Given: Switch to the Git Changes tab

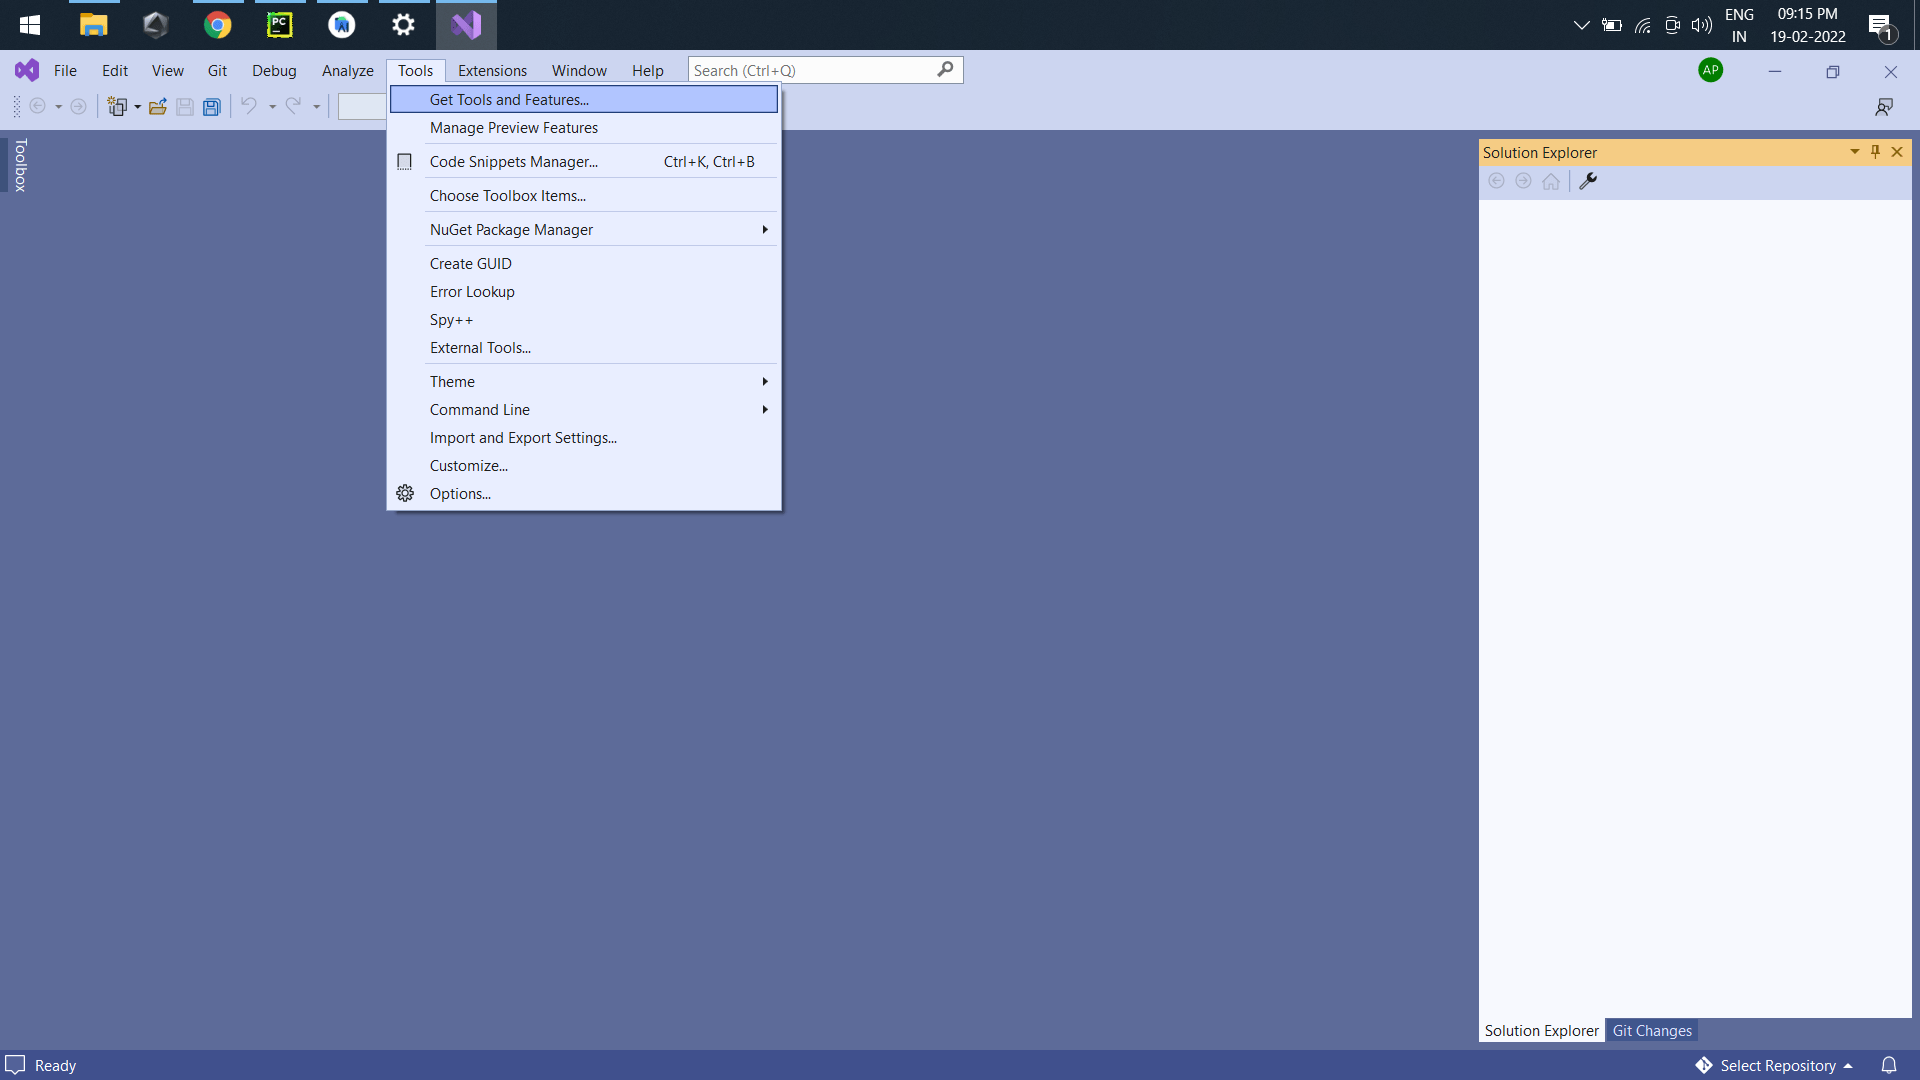Looking at the screenshot, I should [1652, 1030].
